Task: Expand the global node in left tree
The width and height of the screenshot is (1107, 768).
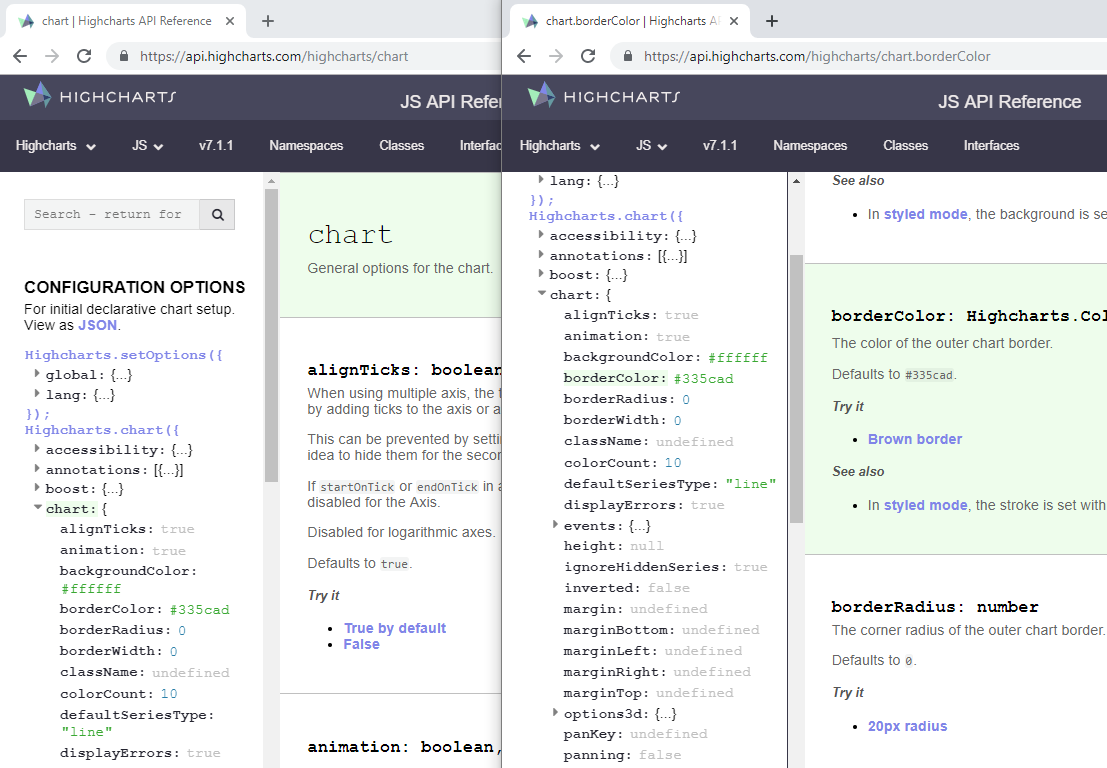Action: click(x=37, y=375)
